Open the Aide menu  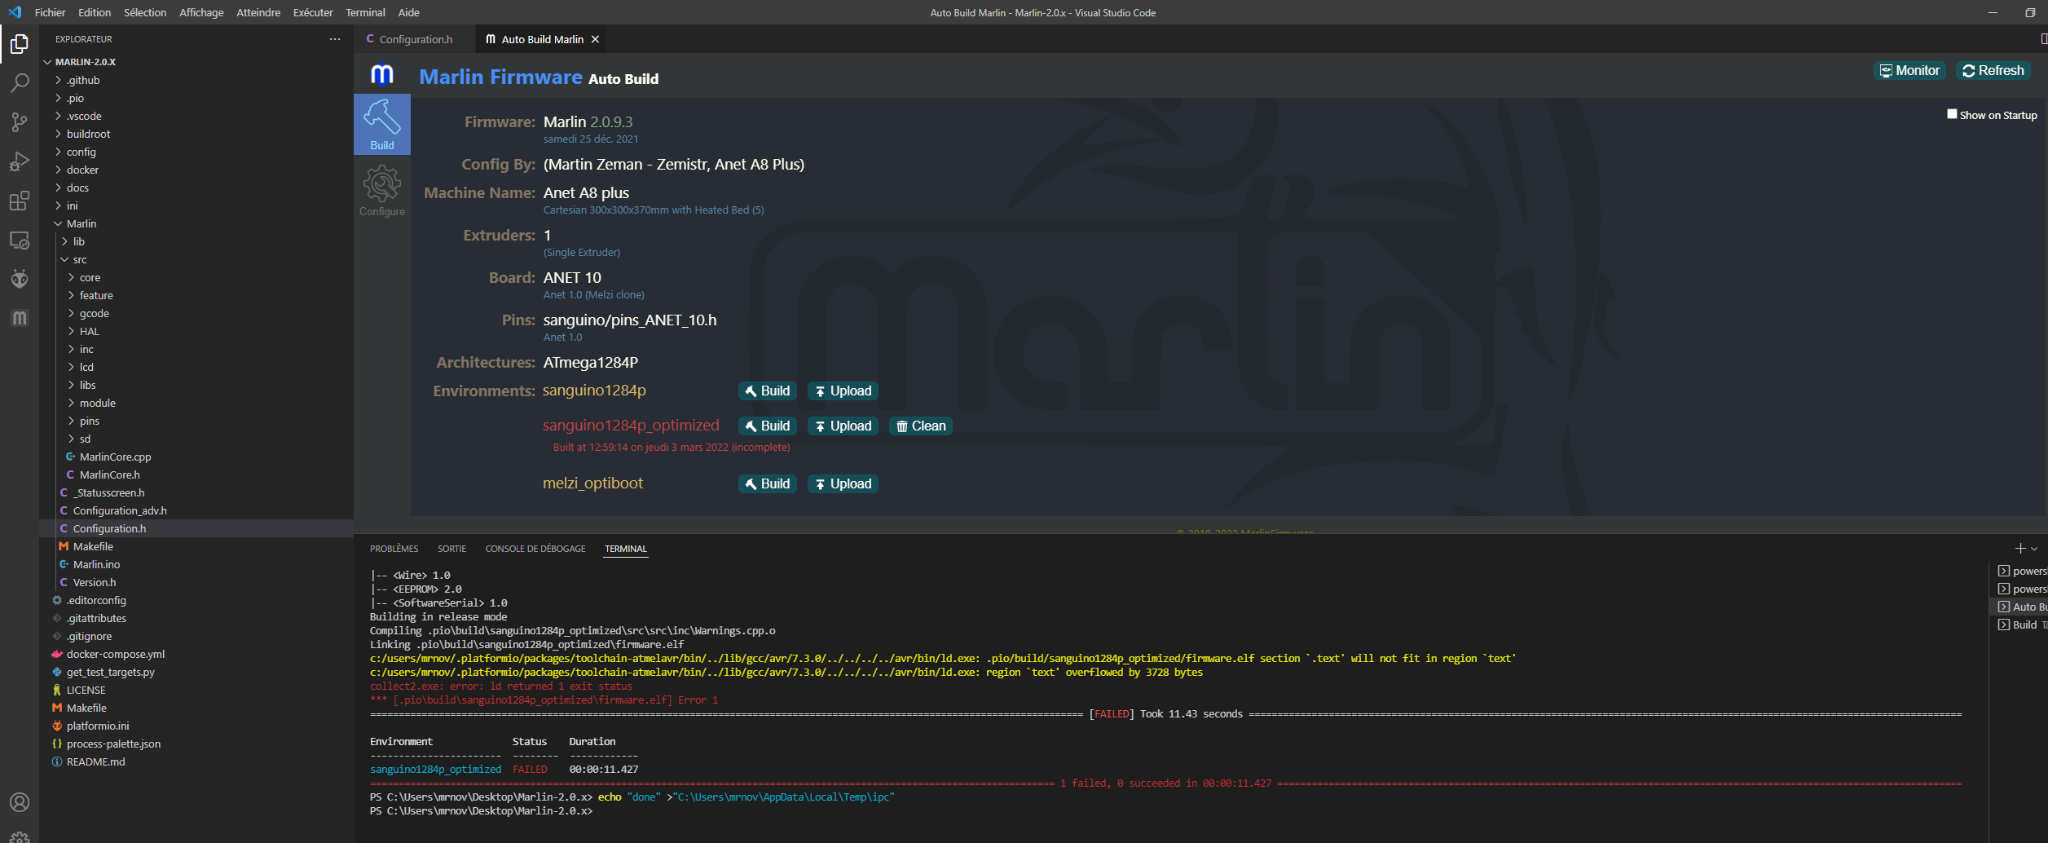pos(409,12)
